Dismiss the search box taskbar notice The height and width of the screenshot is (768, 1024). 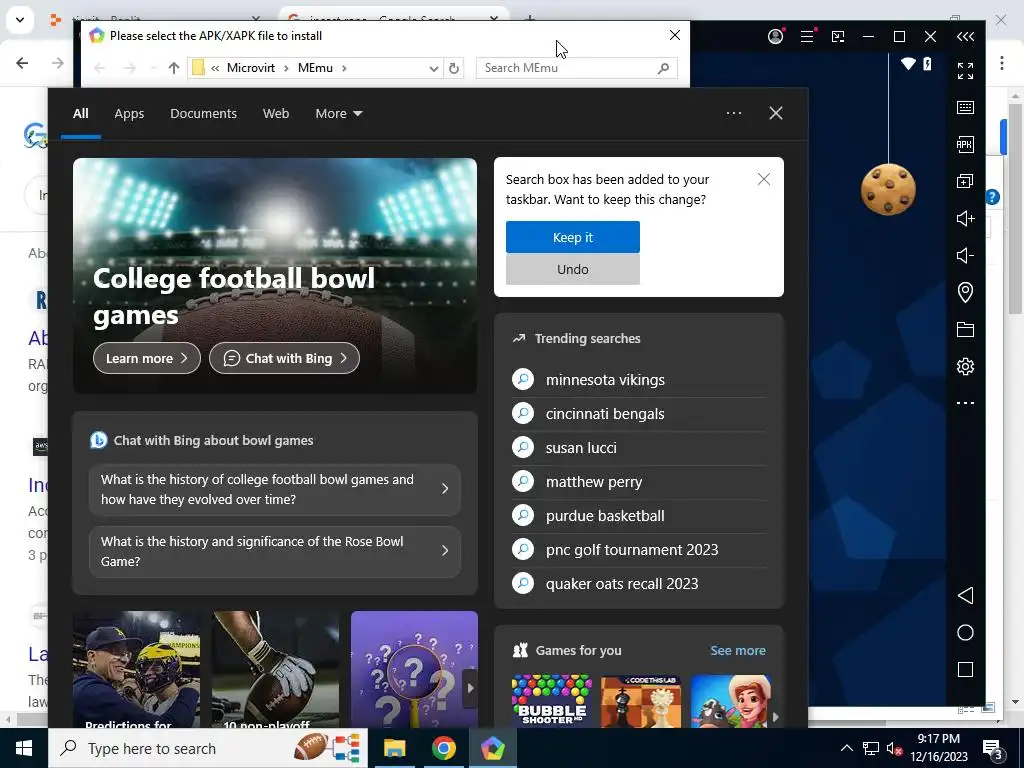coord(763,179)
